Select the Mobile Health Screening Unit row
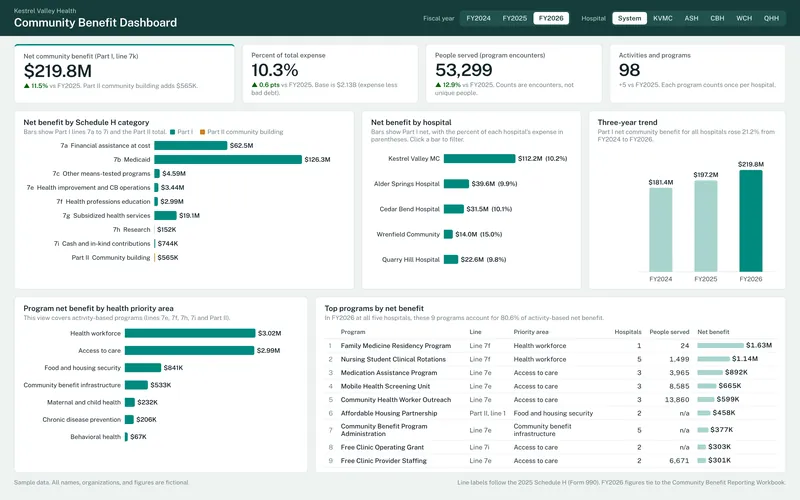The image size is (800, 500). 550,386
